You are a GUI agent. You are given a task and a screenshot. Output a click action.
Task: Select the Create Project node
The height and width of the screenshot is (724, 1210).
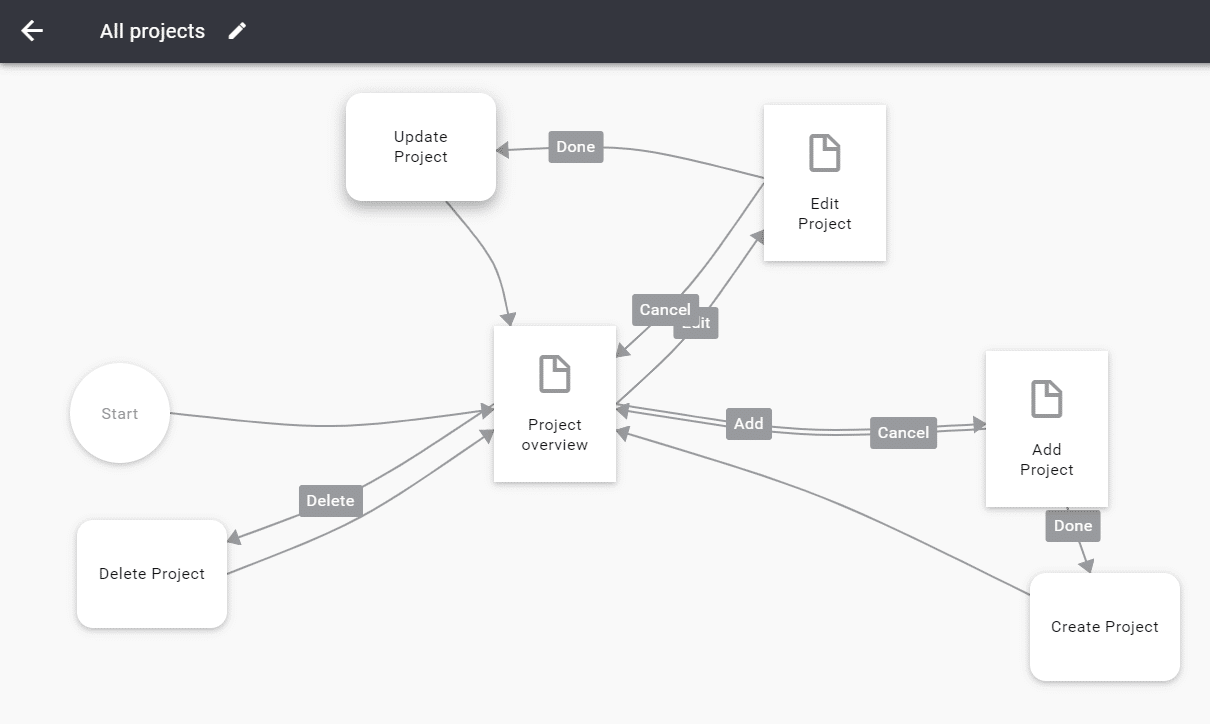click(1105, 627)
